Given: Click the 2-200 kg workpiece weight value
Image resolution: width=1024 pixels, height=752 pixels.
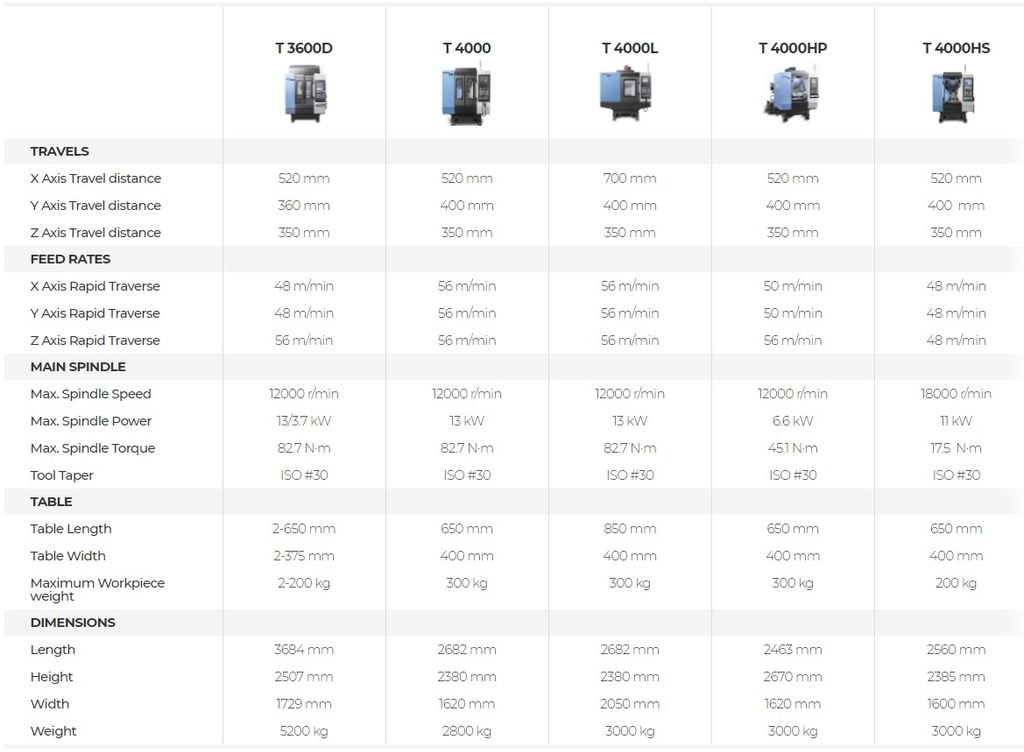Looking at the screenshot, I should (304, 583).
